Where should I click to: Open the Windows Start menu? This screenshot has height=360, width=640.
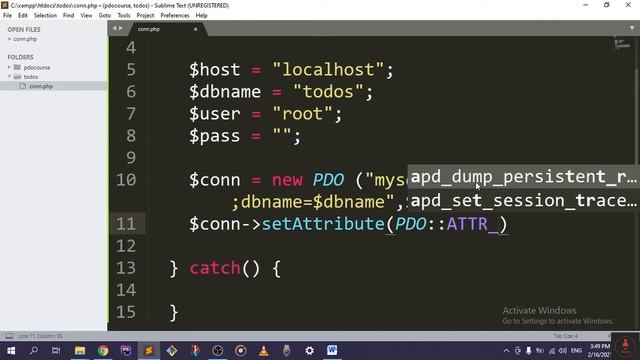11,351
